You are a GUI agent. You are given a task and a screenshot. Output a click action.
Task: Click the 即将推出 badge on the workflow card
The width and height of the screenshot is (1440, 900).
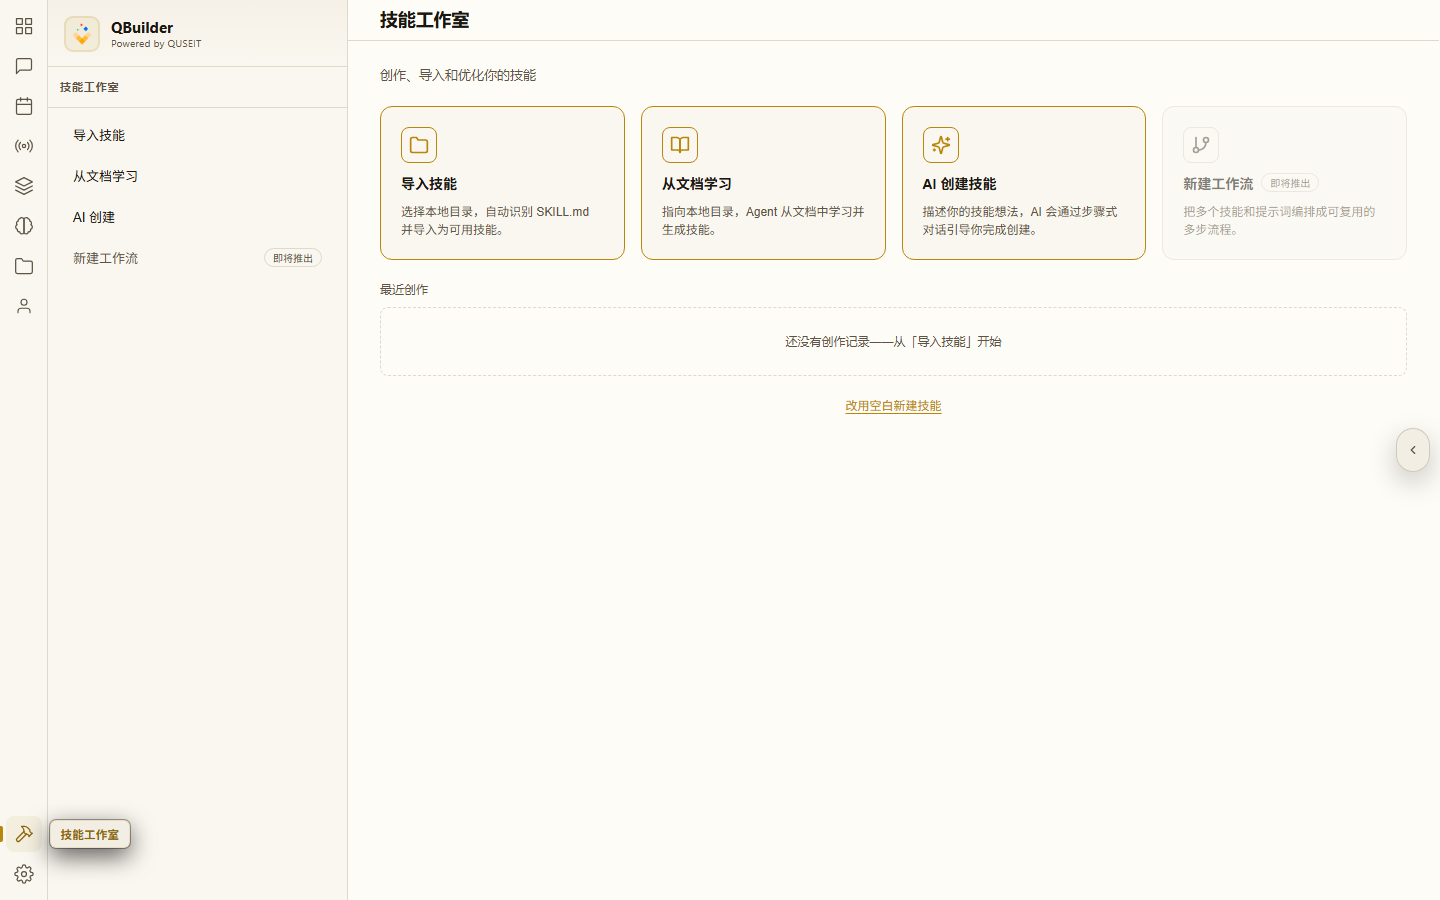pos(1290,183)
